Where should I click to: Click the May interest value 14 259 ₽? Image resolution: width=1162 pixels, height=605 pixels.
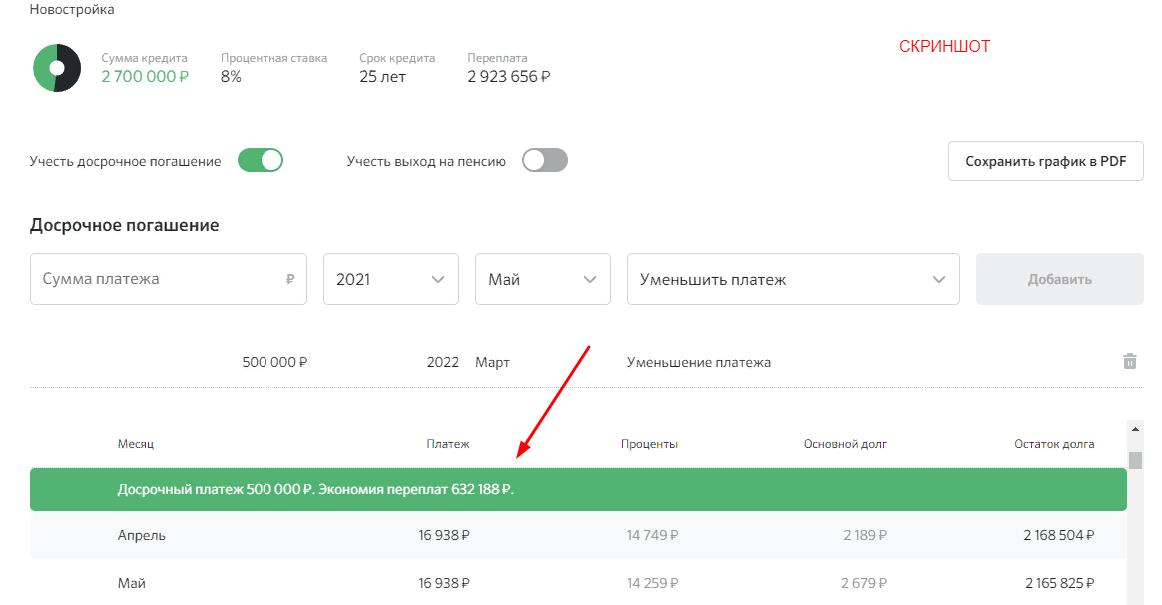[x=652, y=583]
